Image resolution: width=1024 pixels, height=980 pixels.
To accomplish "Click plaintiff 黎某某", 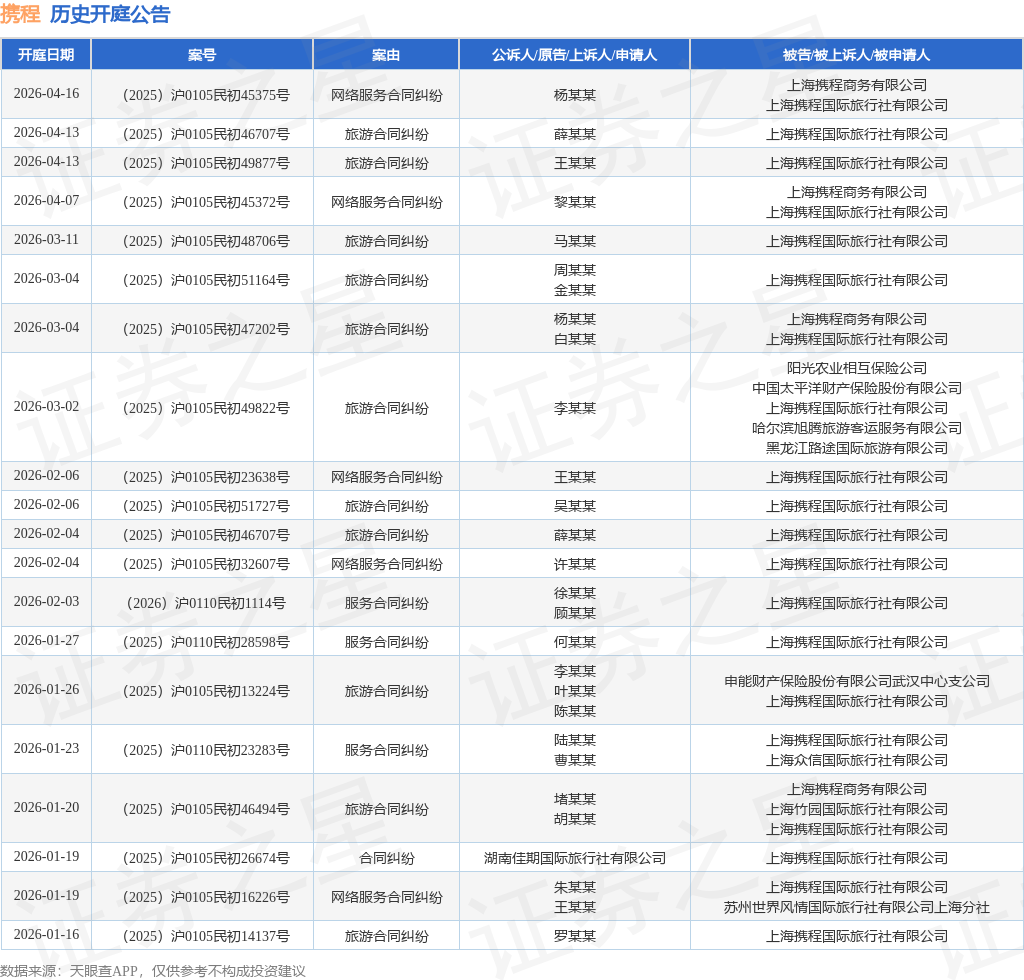I will pyautogui.click(x=575, y=202).
